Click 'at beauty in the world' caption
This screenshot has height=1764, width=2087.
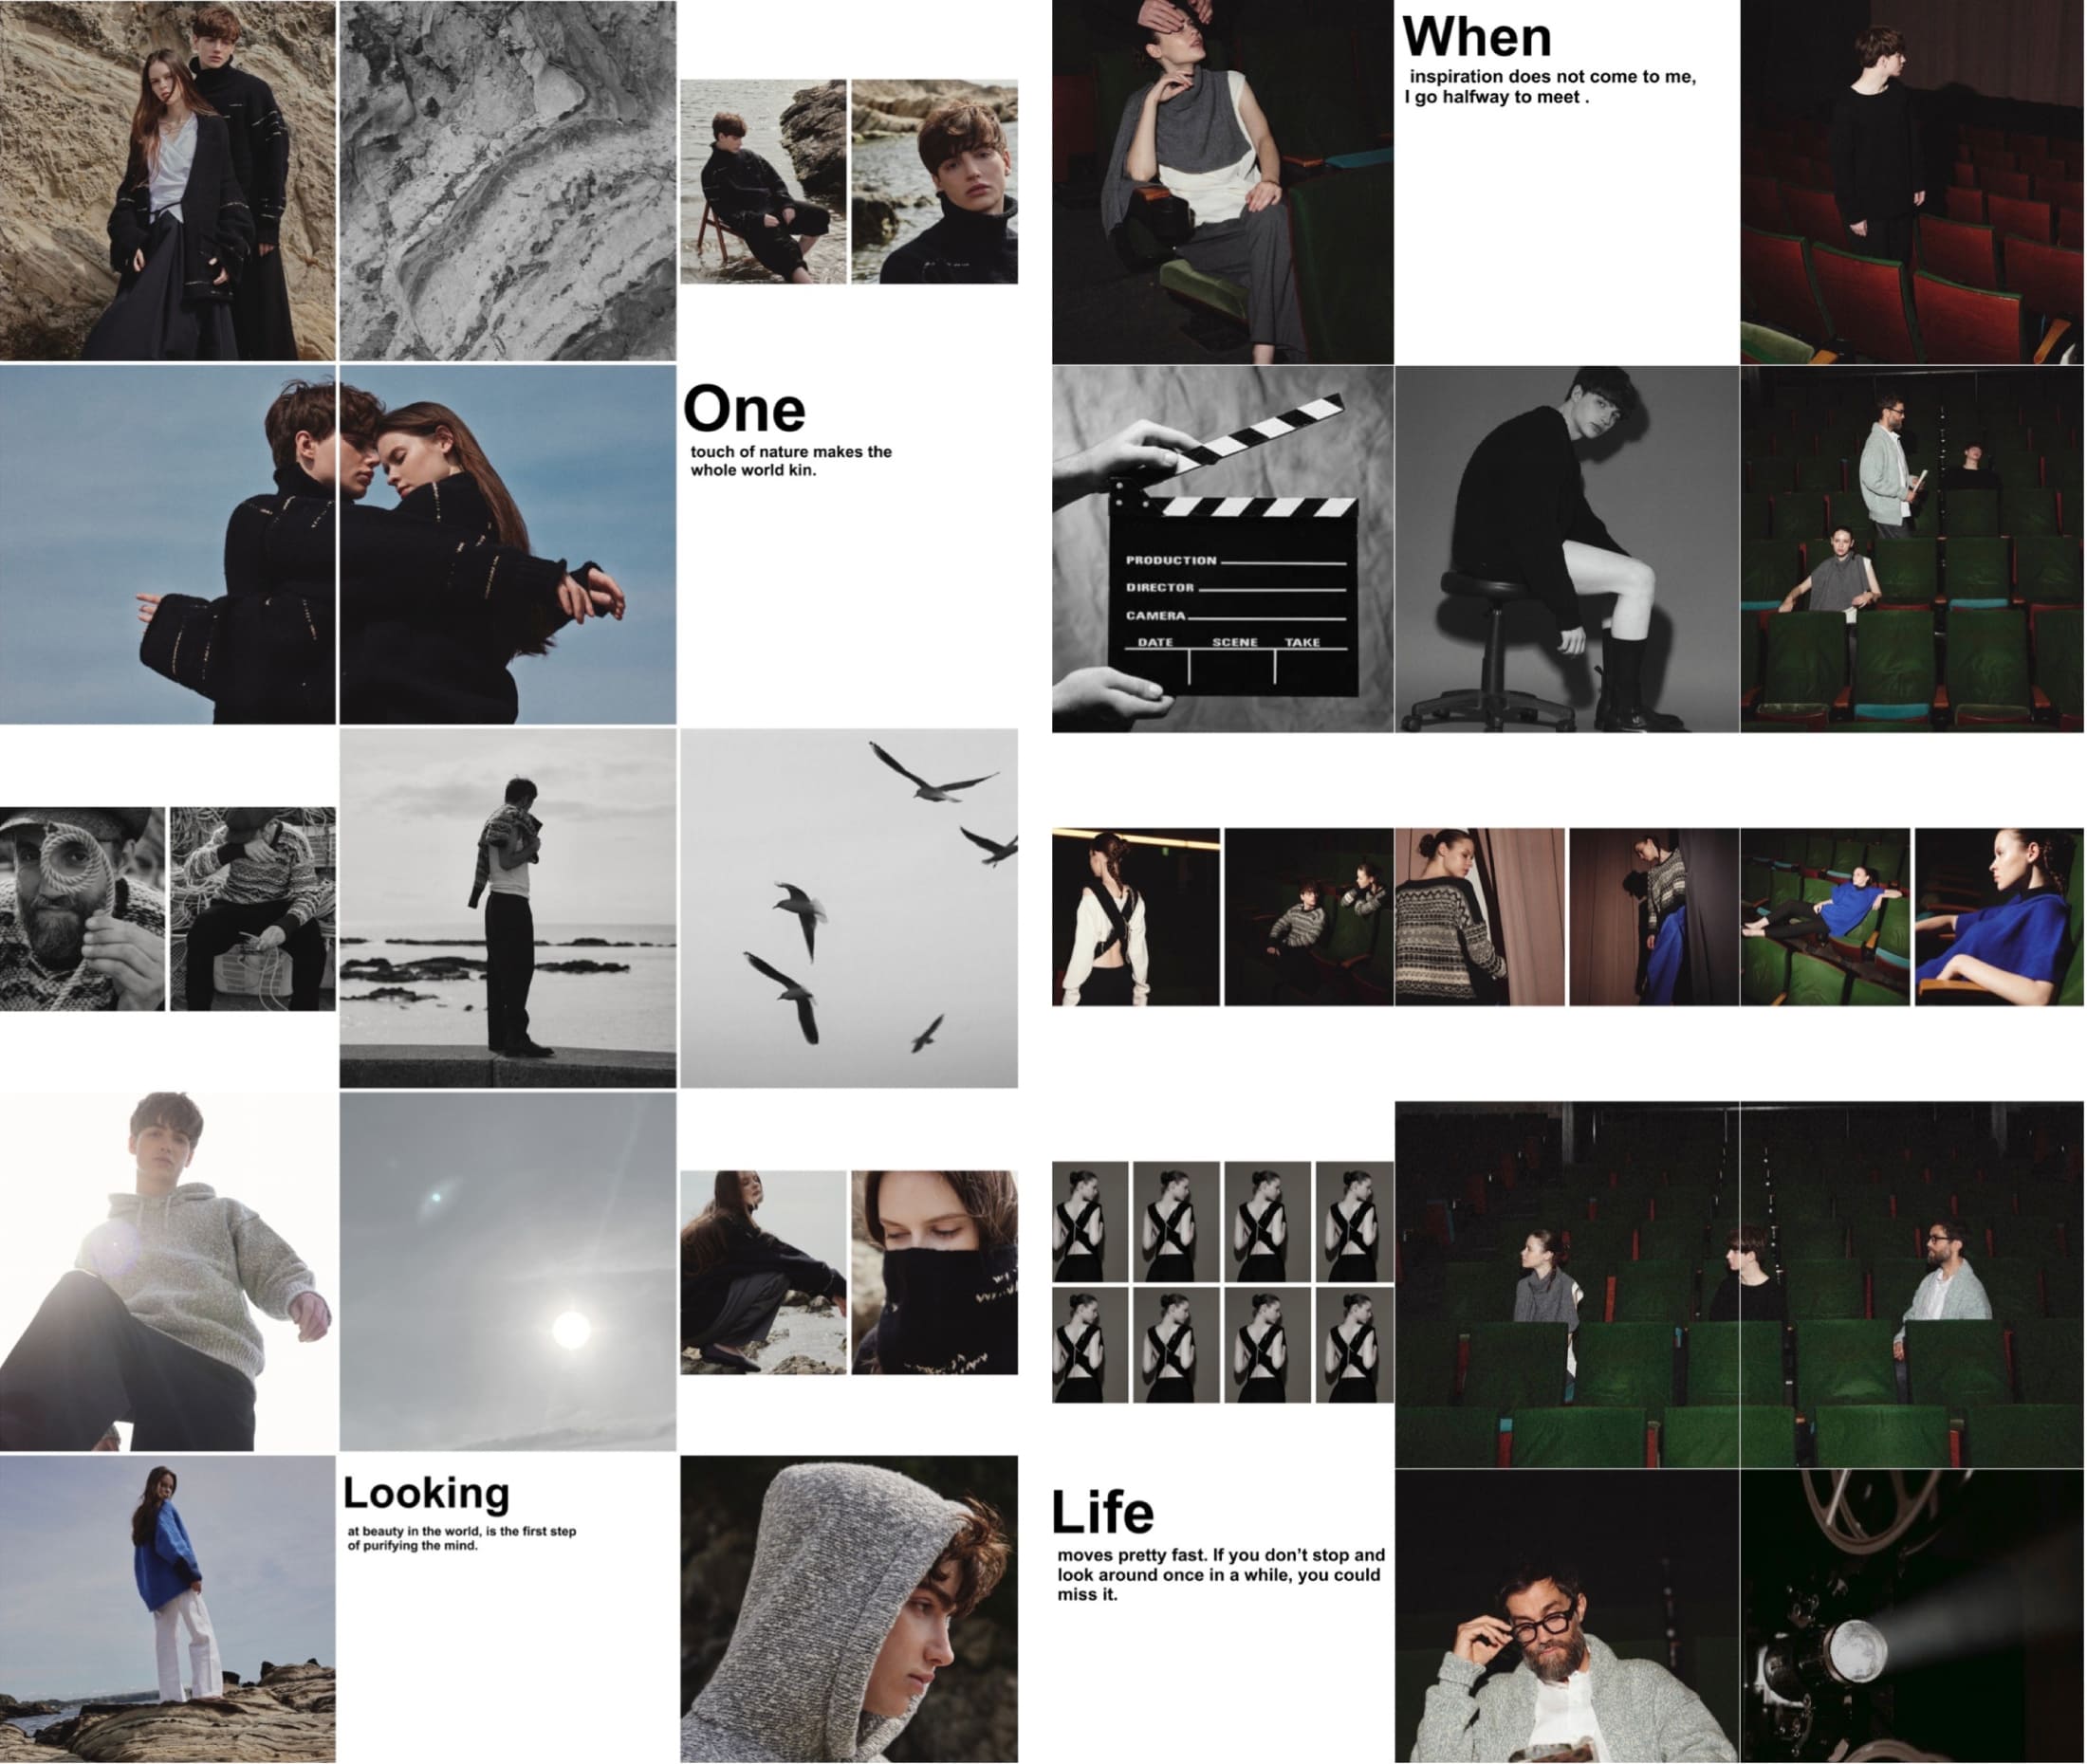(x=461, y=1538)
